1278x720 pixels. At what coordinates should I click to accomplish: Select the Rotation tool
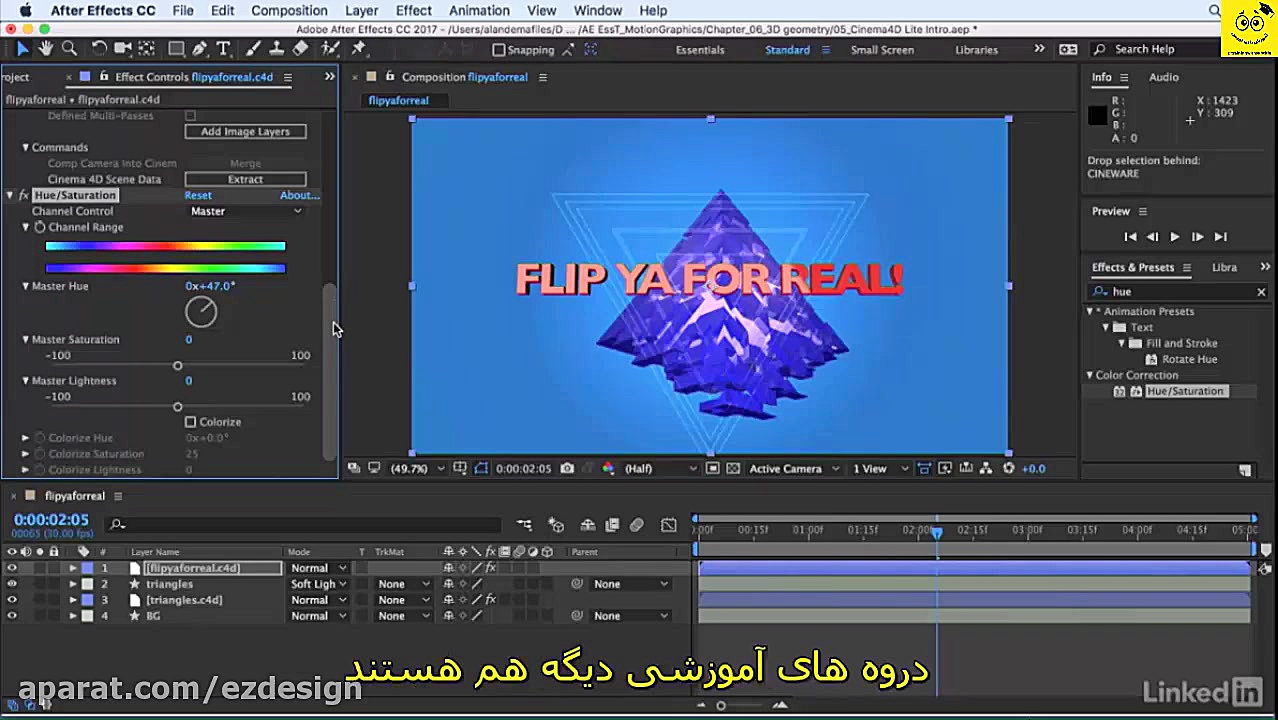[98, 48]
